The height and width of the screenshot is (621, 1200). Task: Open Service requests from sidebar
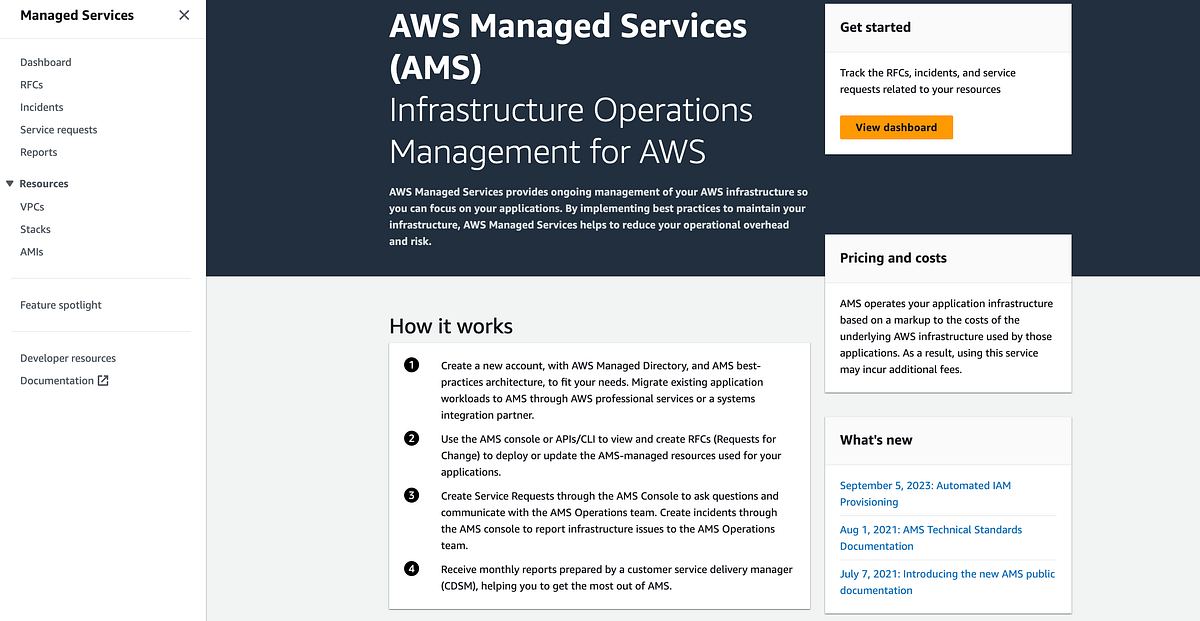click(x=58, y=129)
